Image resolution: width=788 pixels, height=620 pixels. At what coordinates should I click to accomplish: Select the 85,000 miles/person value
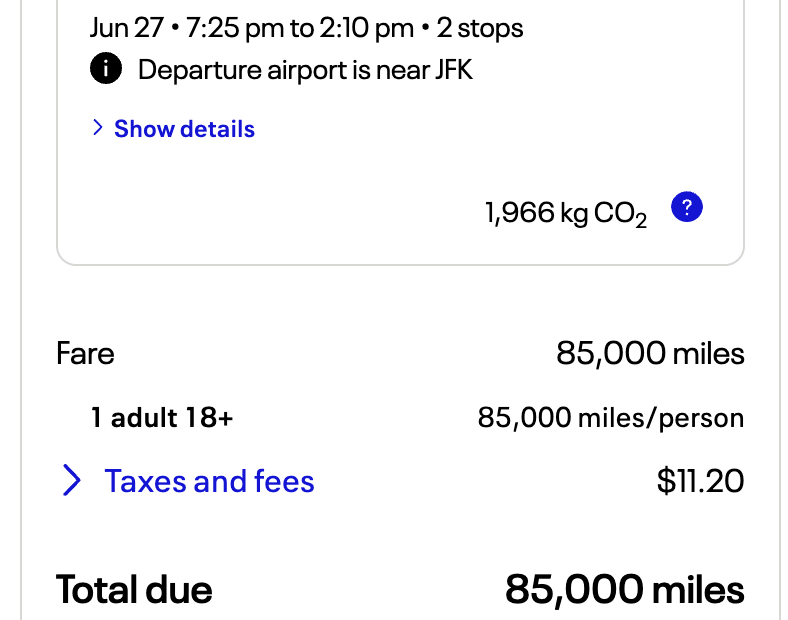611,418
